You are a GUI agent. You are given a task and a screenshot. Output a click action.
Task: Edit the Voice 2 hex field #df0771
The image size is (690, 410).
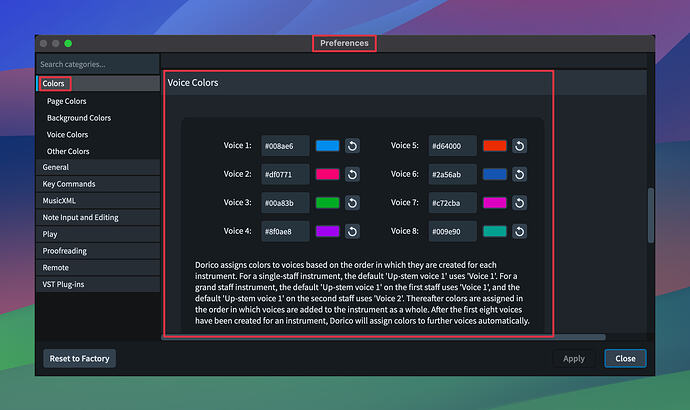(285, 174)
